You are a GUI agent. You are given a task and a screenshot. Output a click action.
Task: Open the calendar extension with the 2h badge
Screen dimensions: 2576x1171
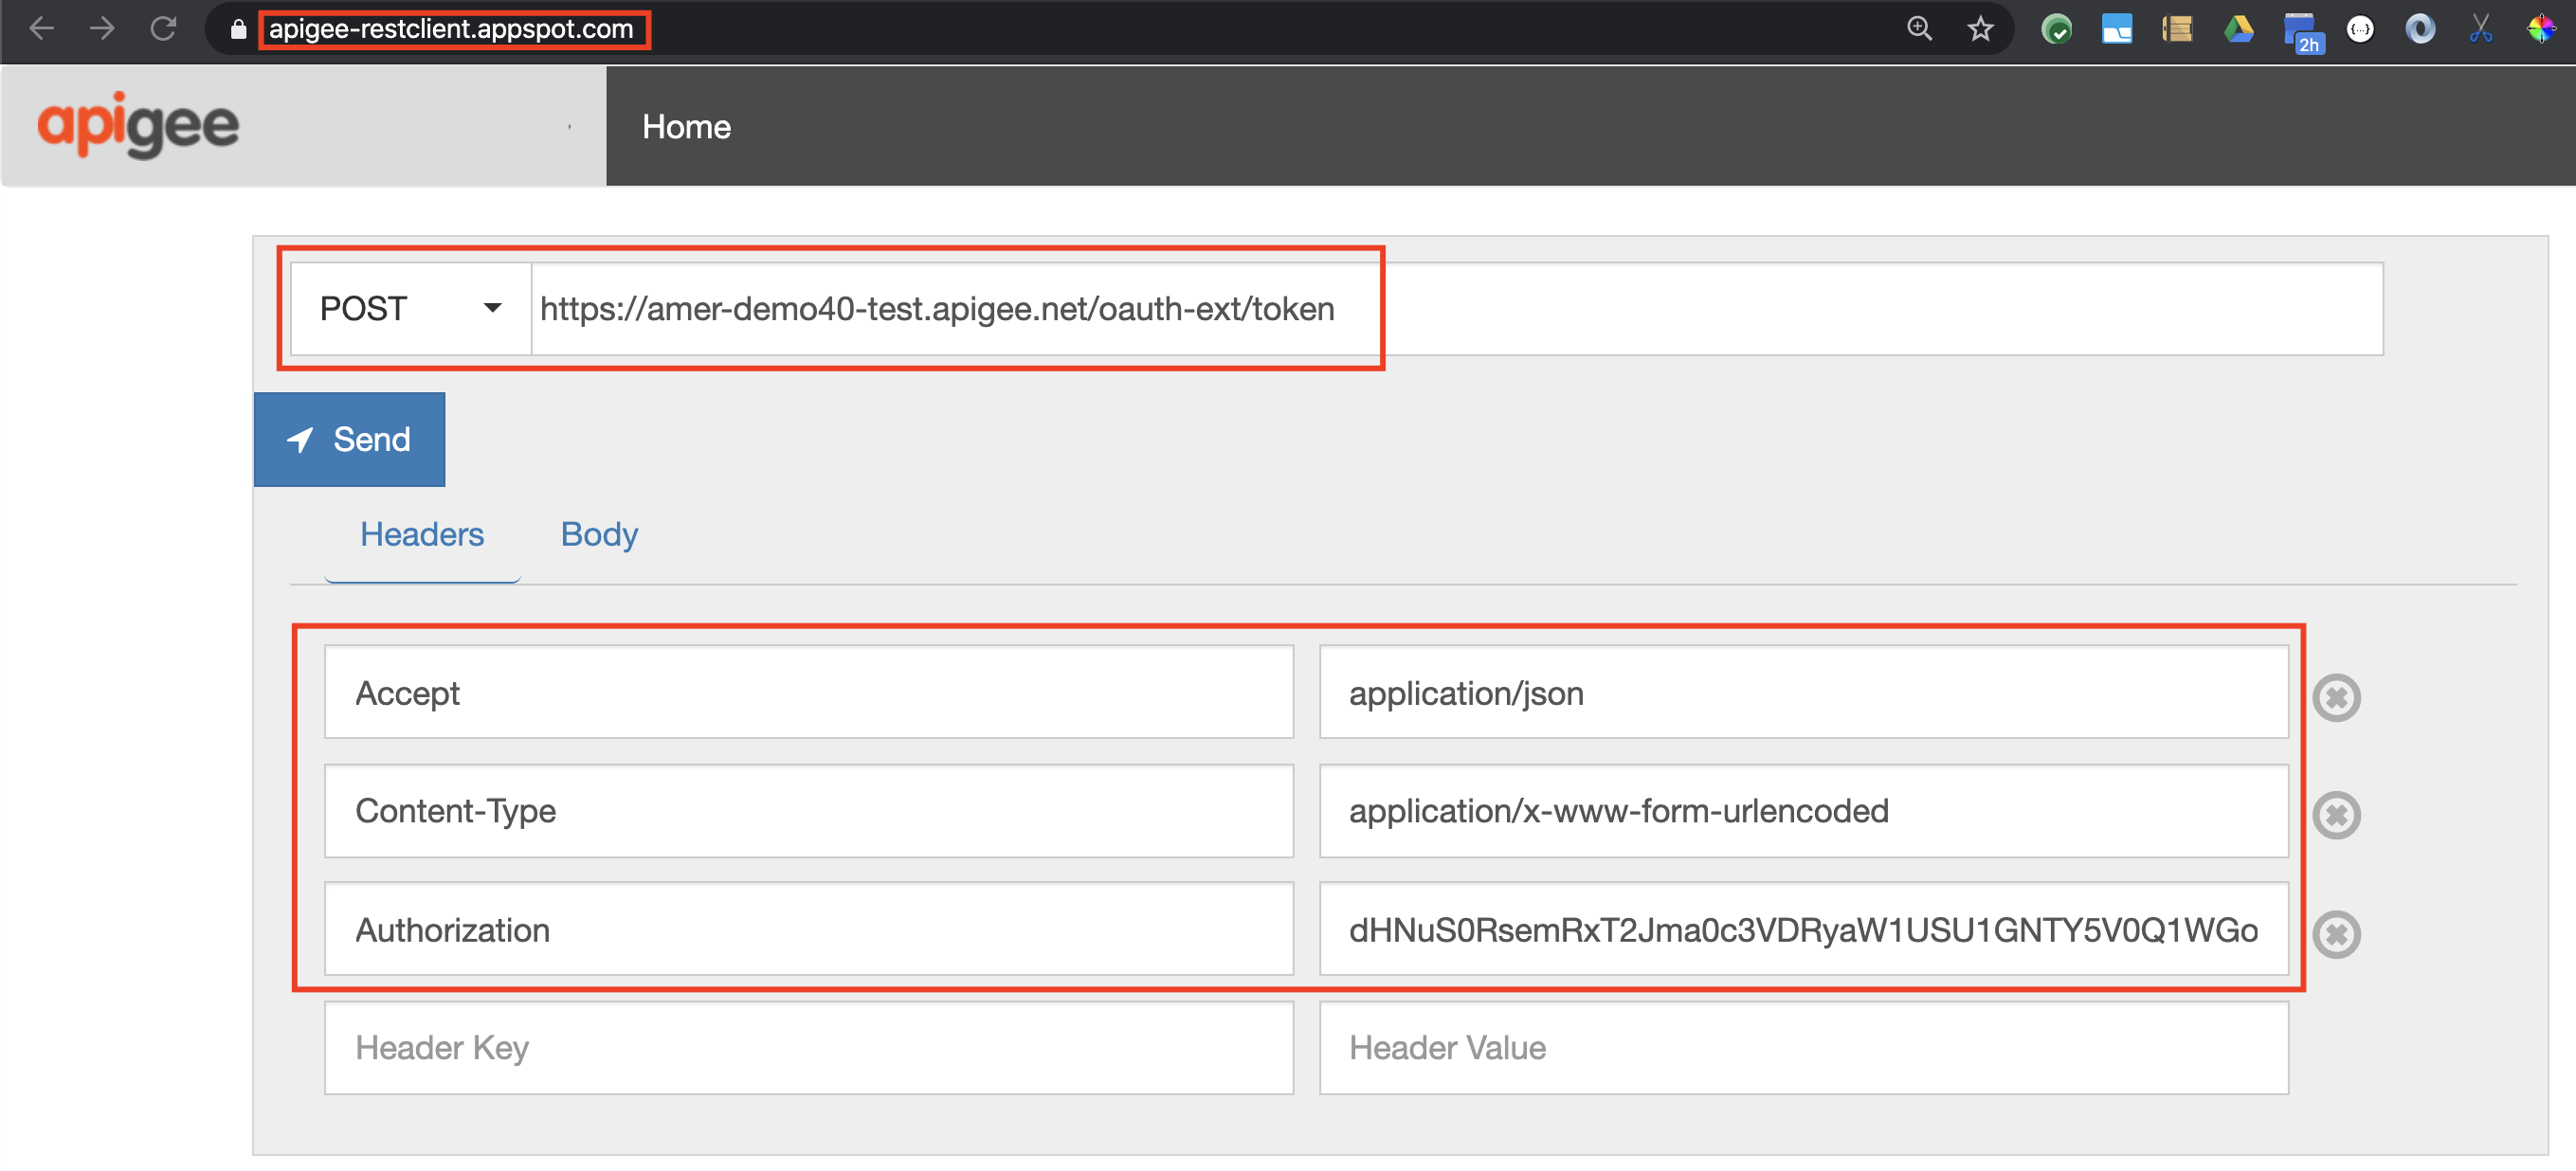pos(2302,32)
